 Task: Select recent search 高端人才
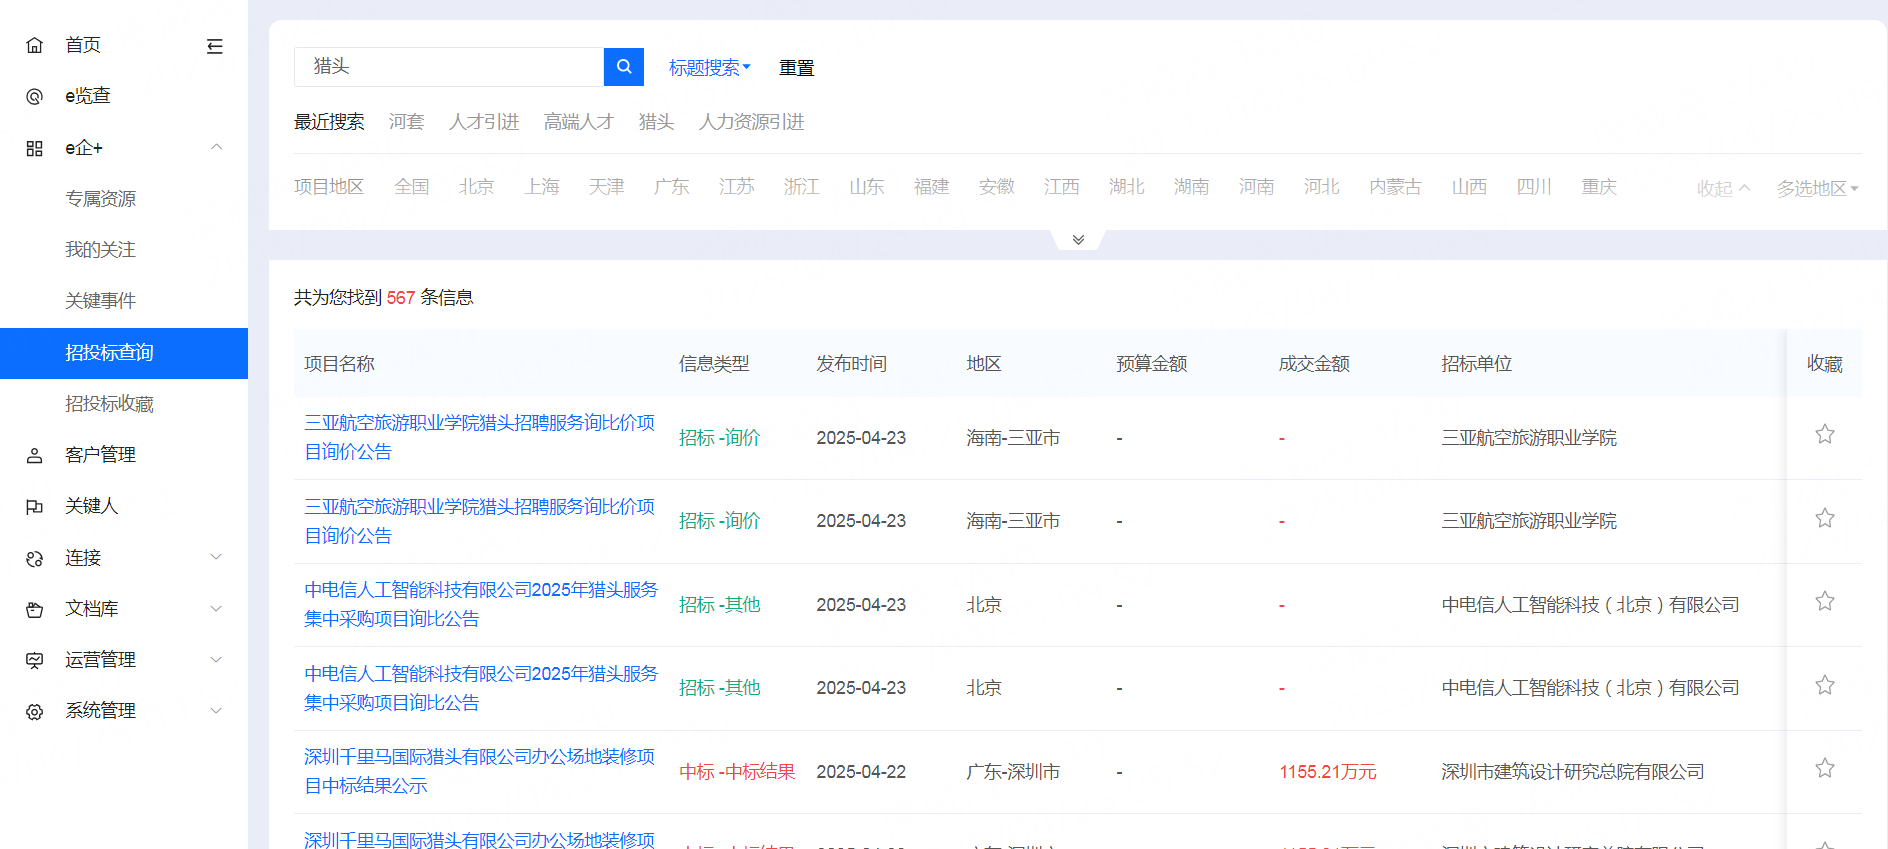[x=579, y=122]
